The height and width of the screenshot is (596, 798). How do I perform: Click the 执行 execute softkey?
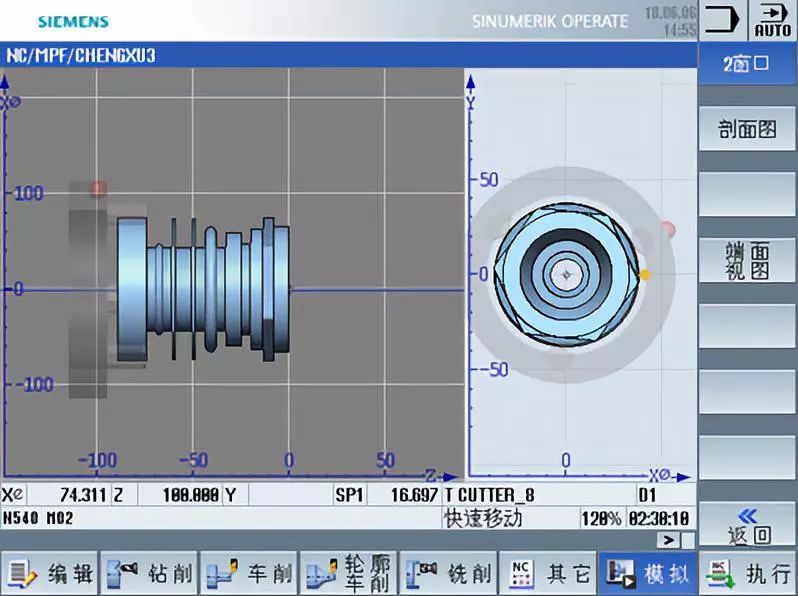click(x=748, y=573)
